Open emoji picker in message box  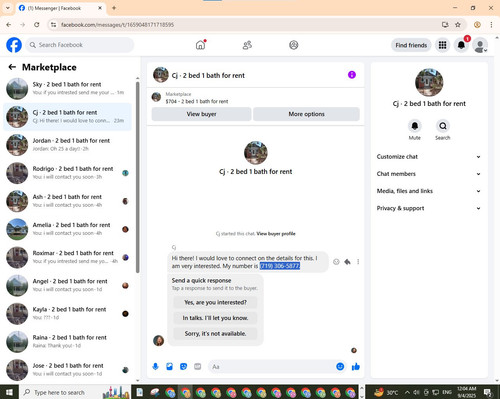point(340,367)
